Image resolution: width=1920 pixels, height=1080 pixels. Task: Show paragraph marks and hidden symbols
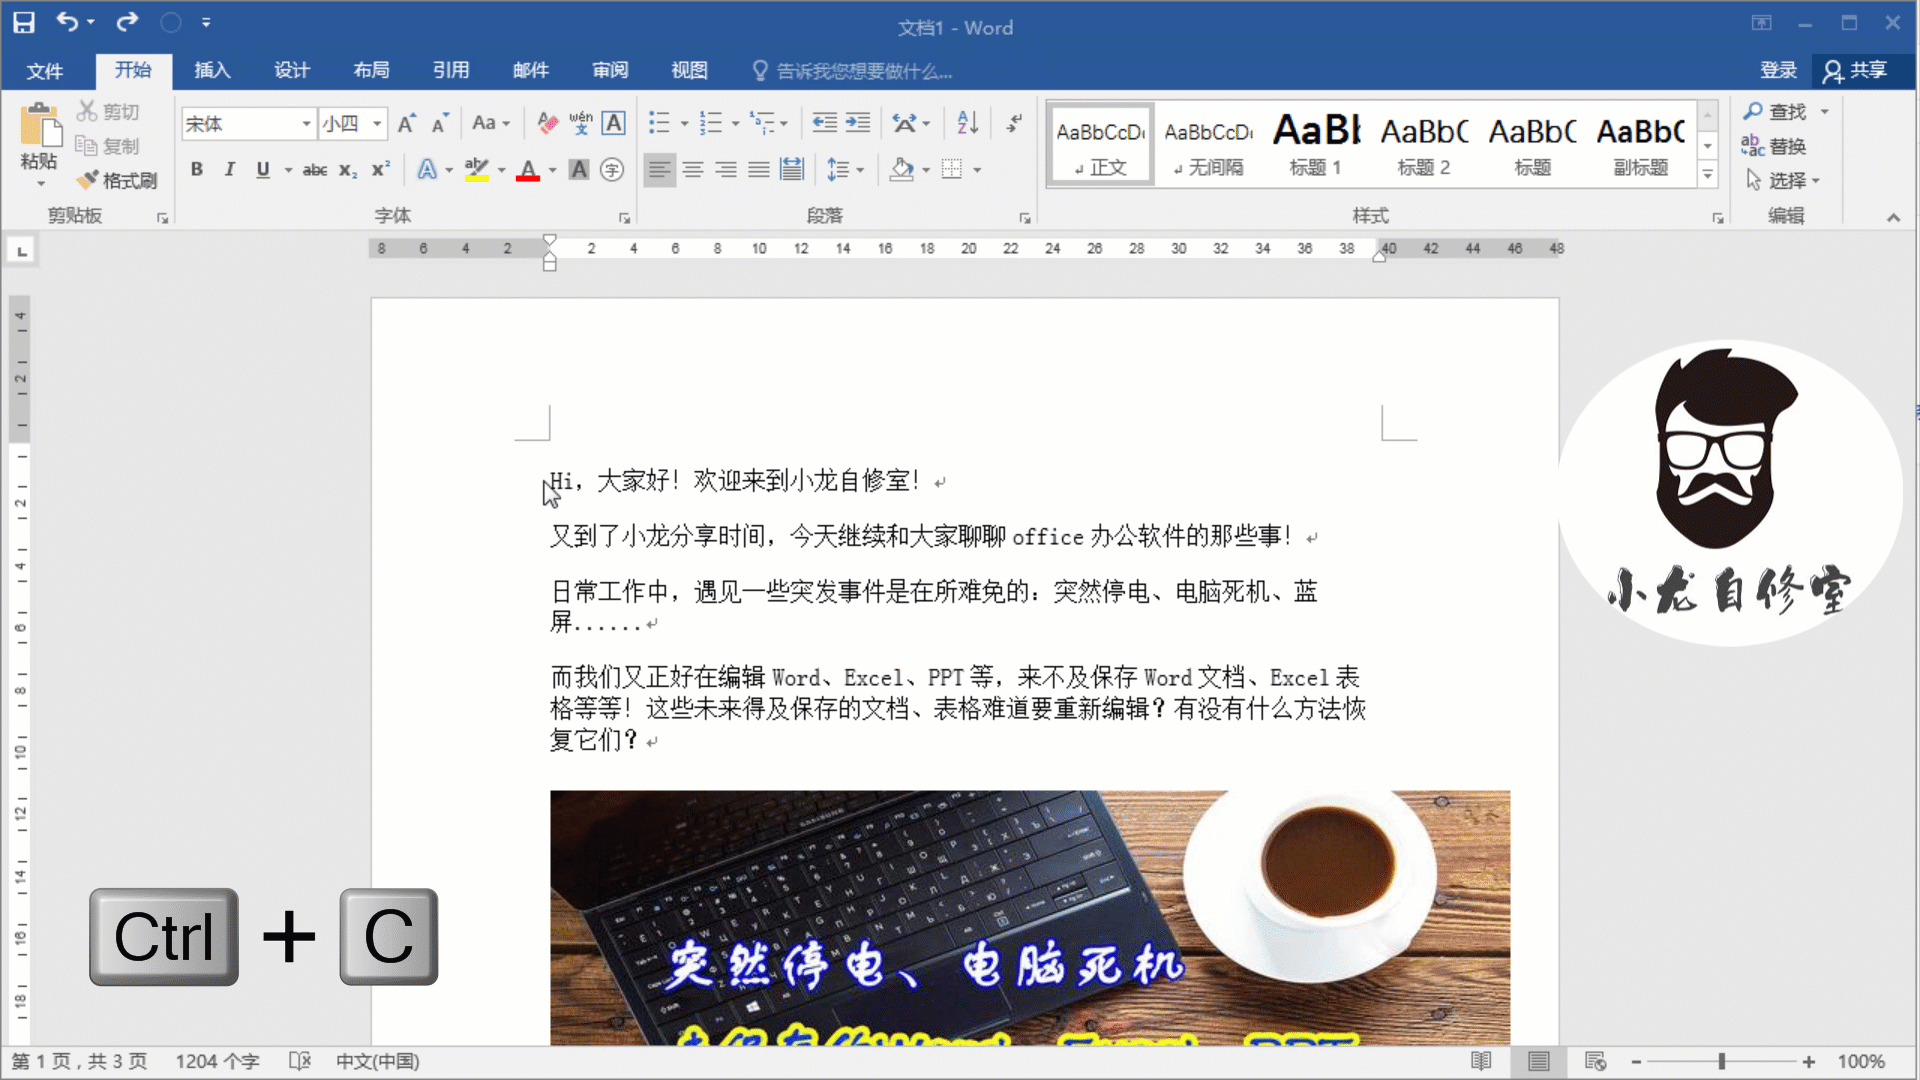point(1014,123)
